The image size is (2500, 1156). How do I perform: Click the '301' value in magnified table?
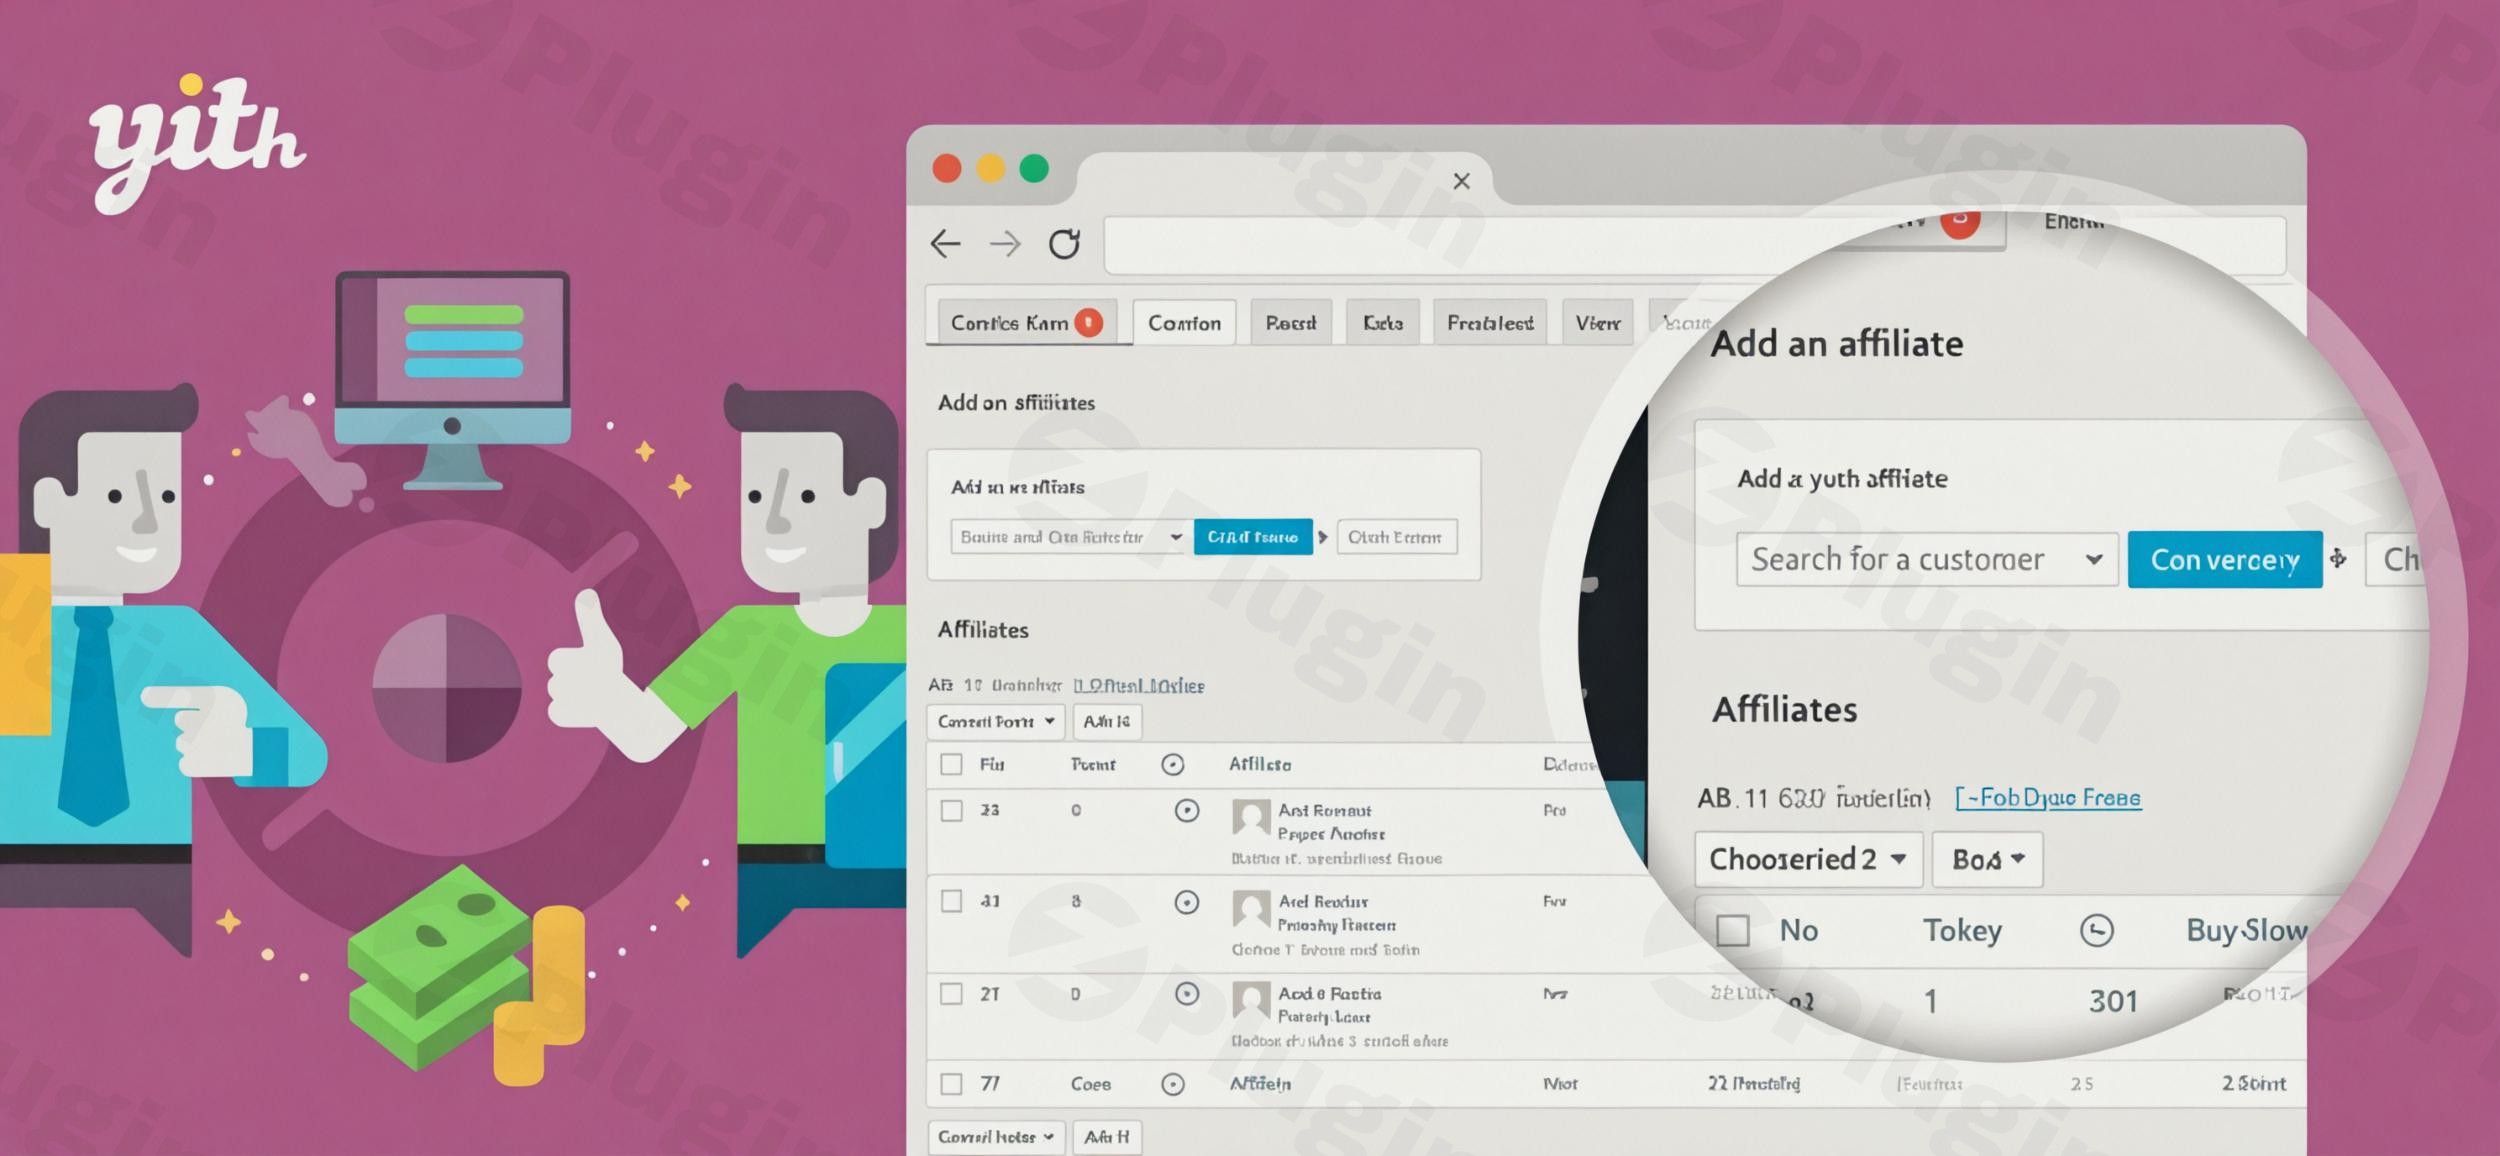2112,1001
